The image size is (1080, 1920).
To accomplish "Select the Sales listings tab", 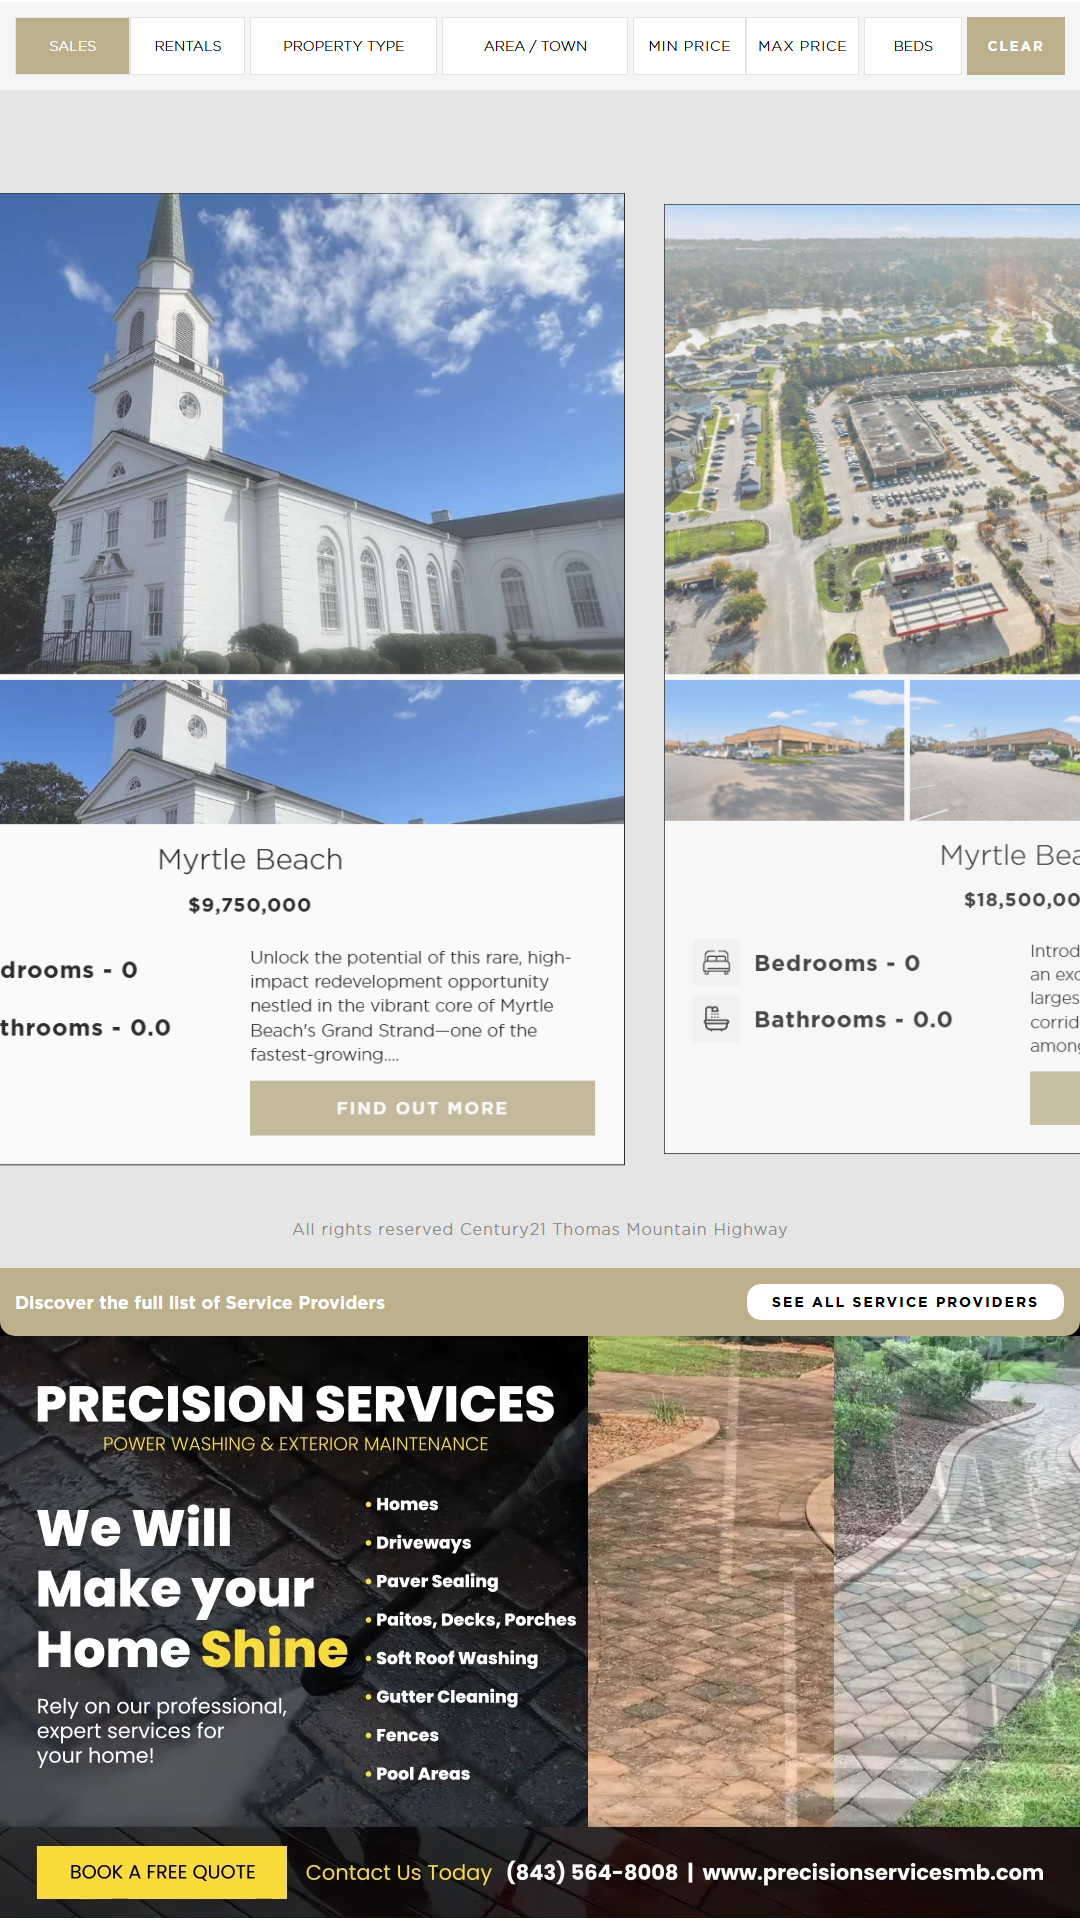I will click(72, 46).
